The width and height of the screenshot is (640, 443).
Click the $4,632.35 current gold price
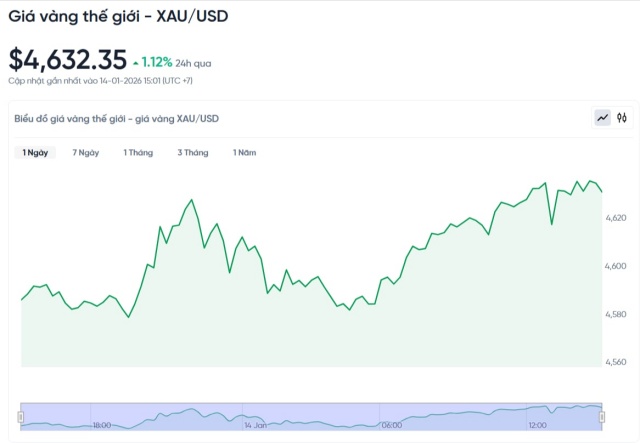tap(67, 59)
